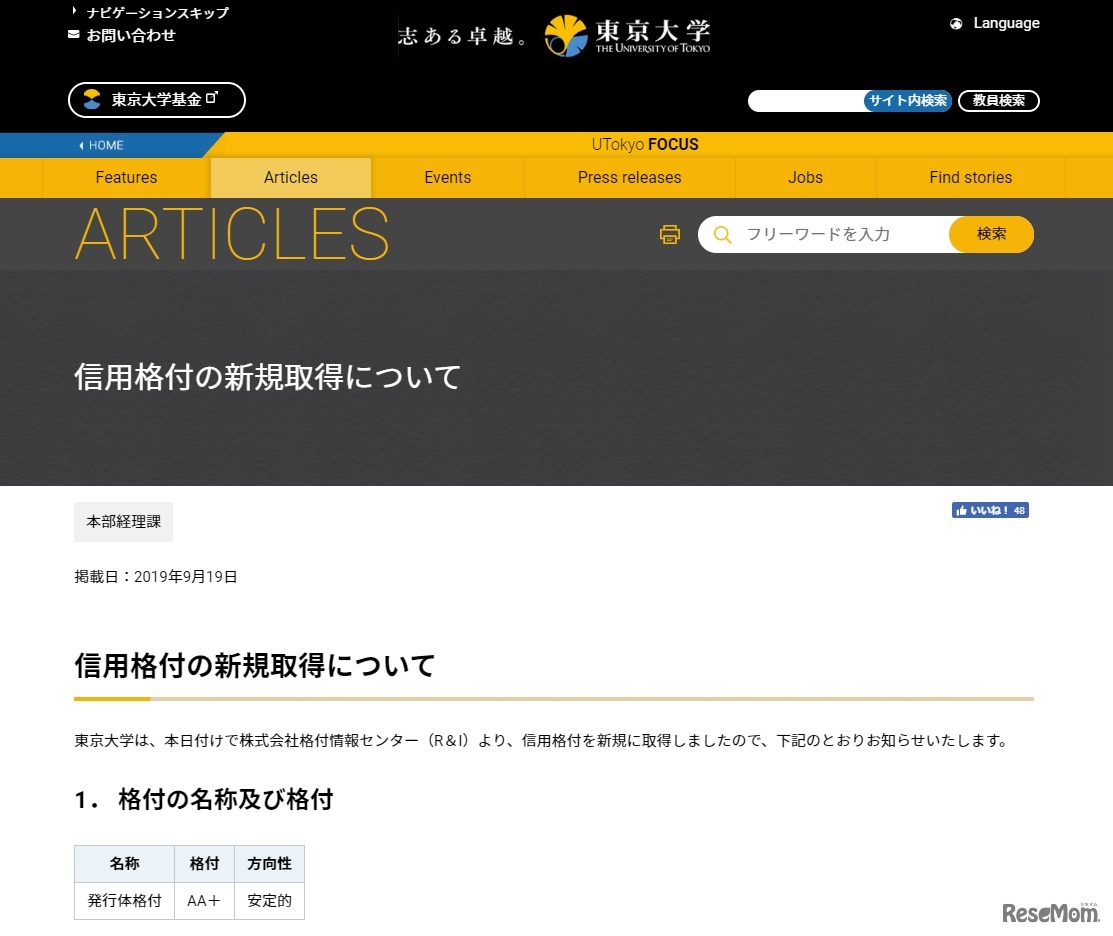This screenshot has width=1113, height=936.
Task: Click the envelope icon next to お問い合わせ
Action: (x=73, y=35)
